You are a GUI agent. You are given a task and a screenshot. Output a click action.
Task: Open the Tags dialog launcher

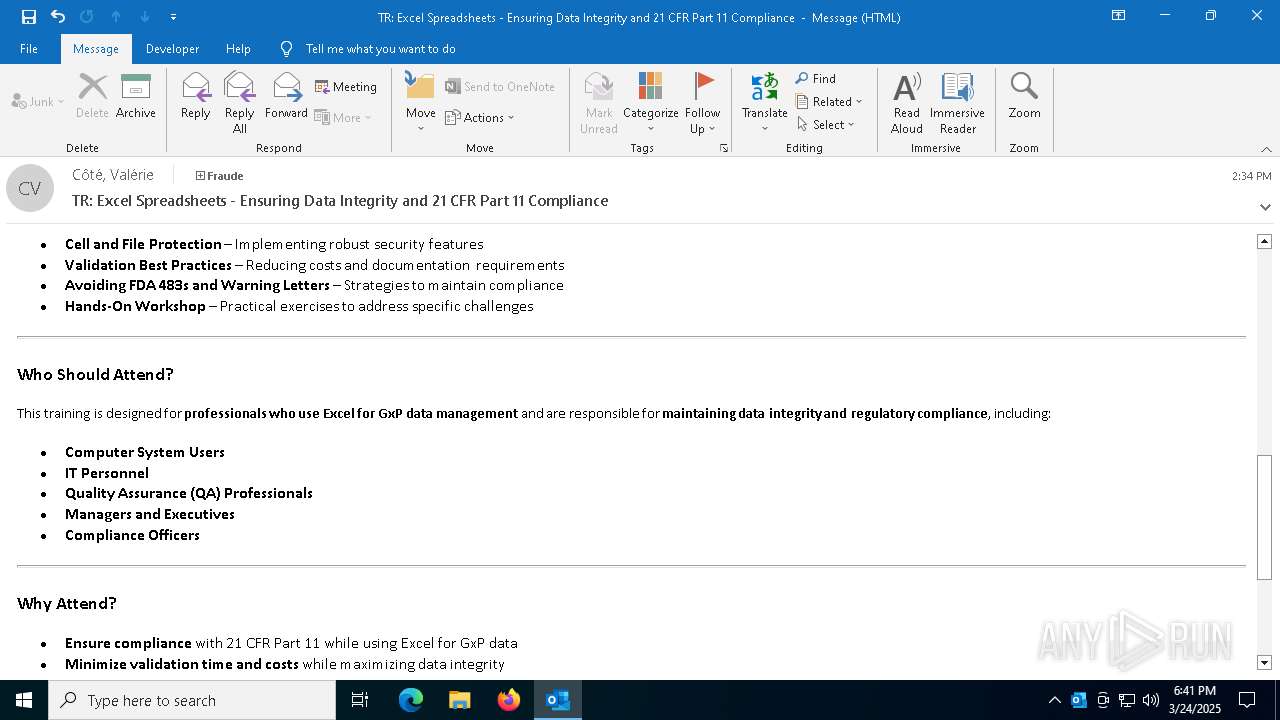point(724,148)
